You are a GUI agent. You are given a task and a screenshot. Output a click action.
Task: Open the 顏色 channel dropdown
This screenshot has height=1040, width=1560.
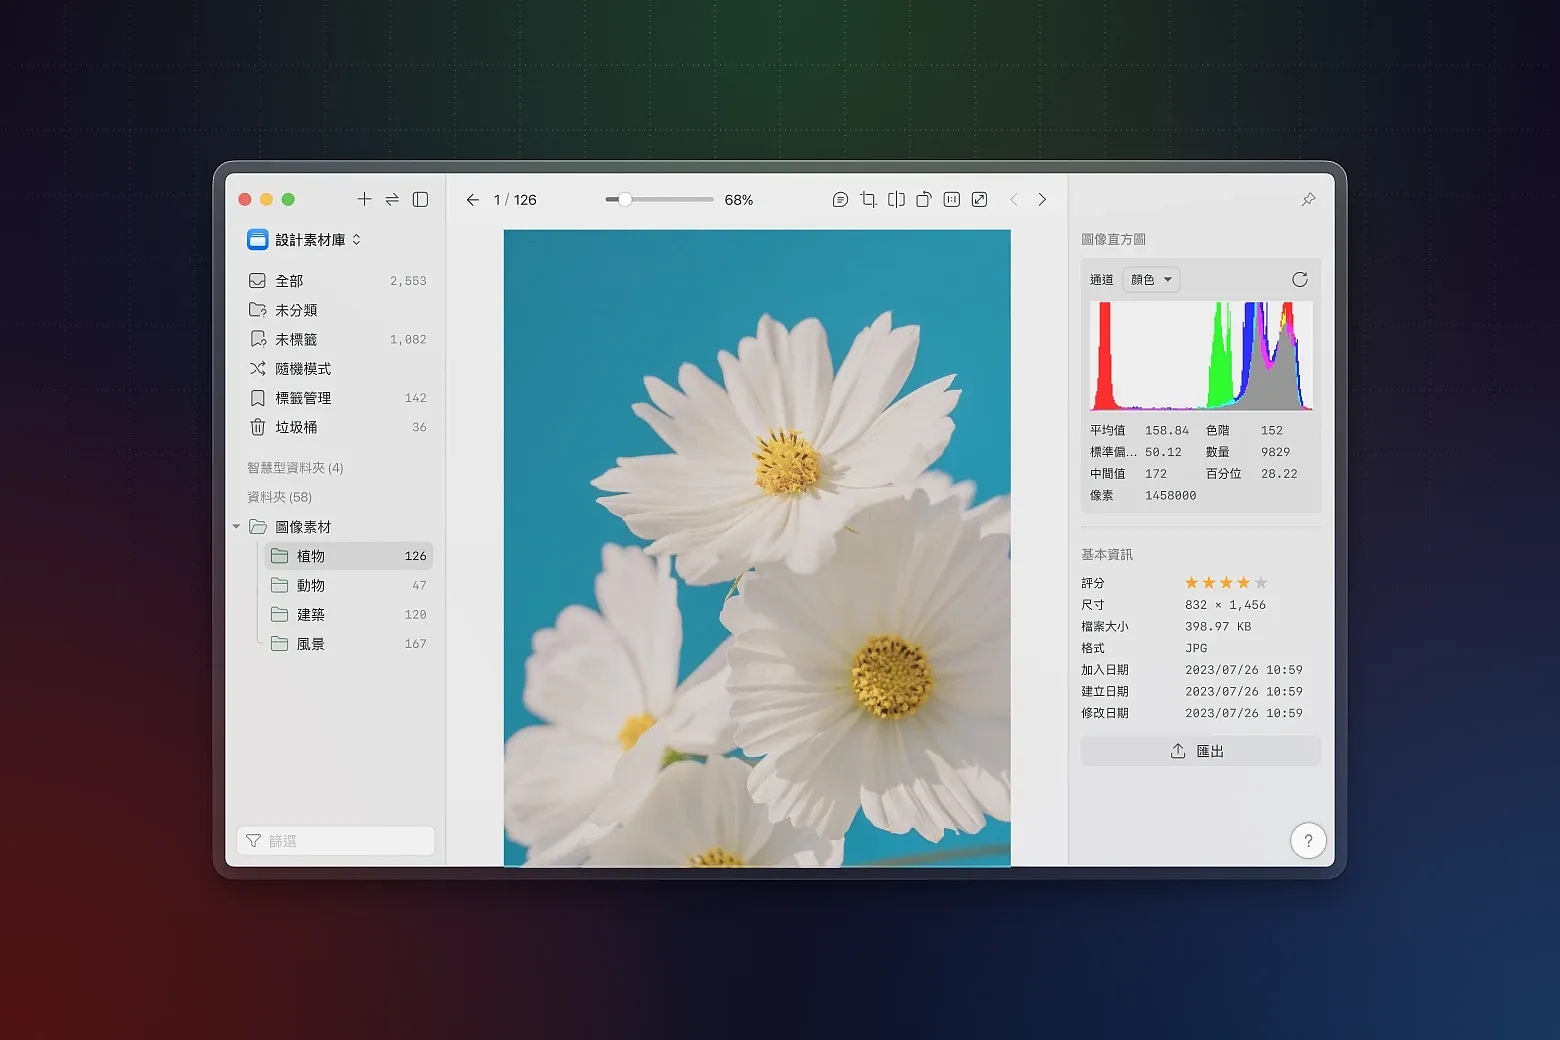(x=1151, y=280)
